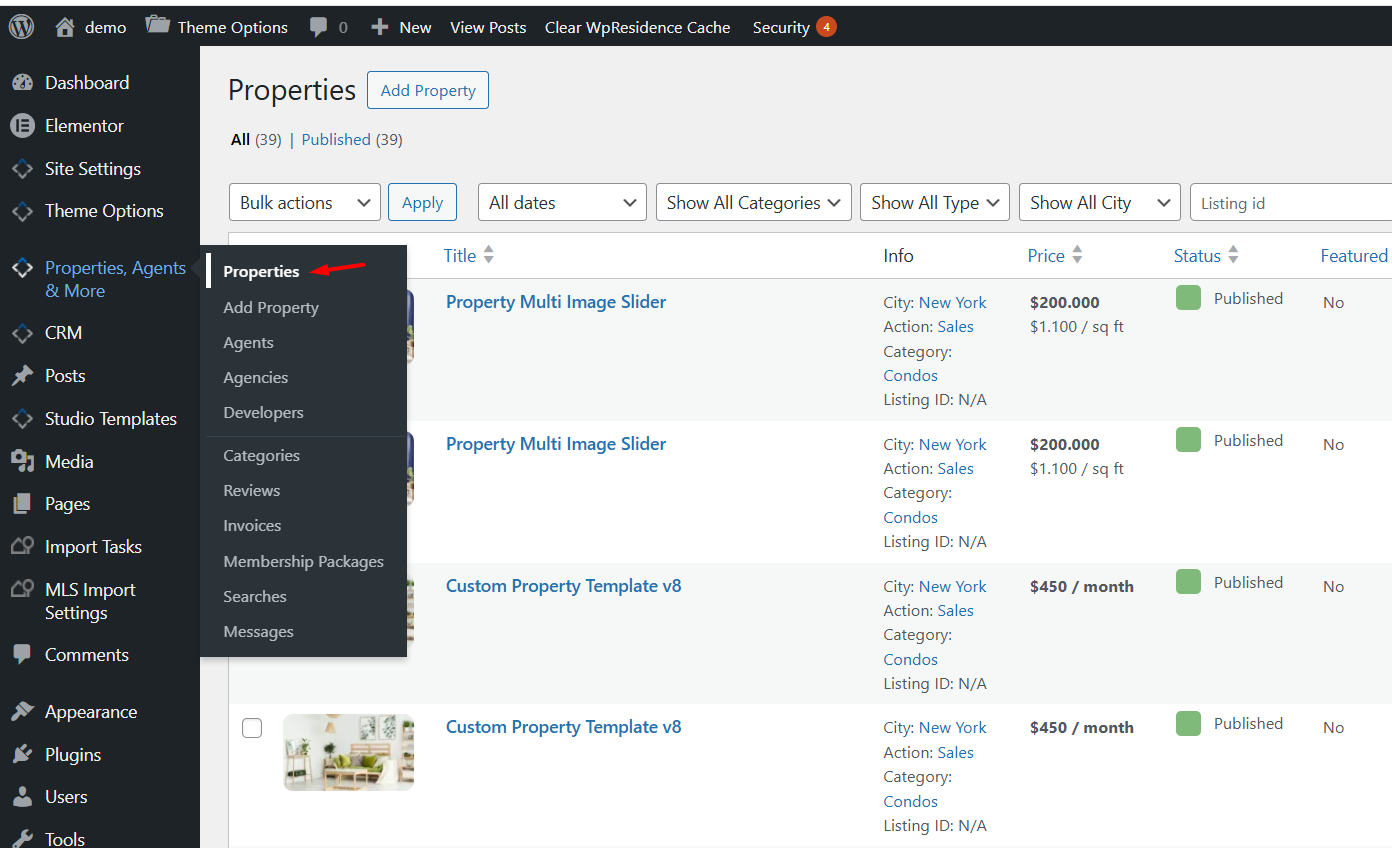Click the WordPress logo icon
The height and width of the screenshot is (848, 1392).
pos(21,27)
